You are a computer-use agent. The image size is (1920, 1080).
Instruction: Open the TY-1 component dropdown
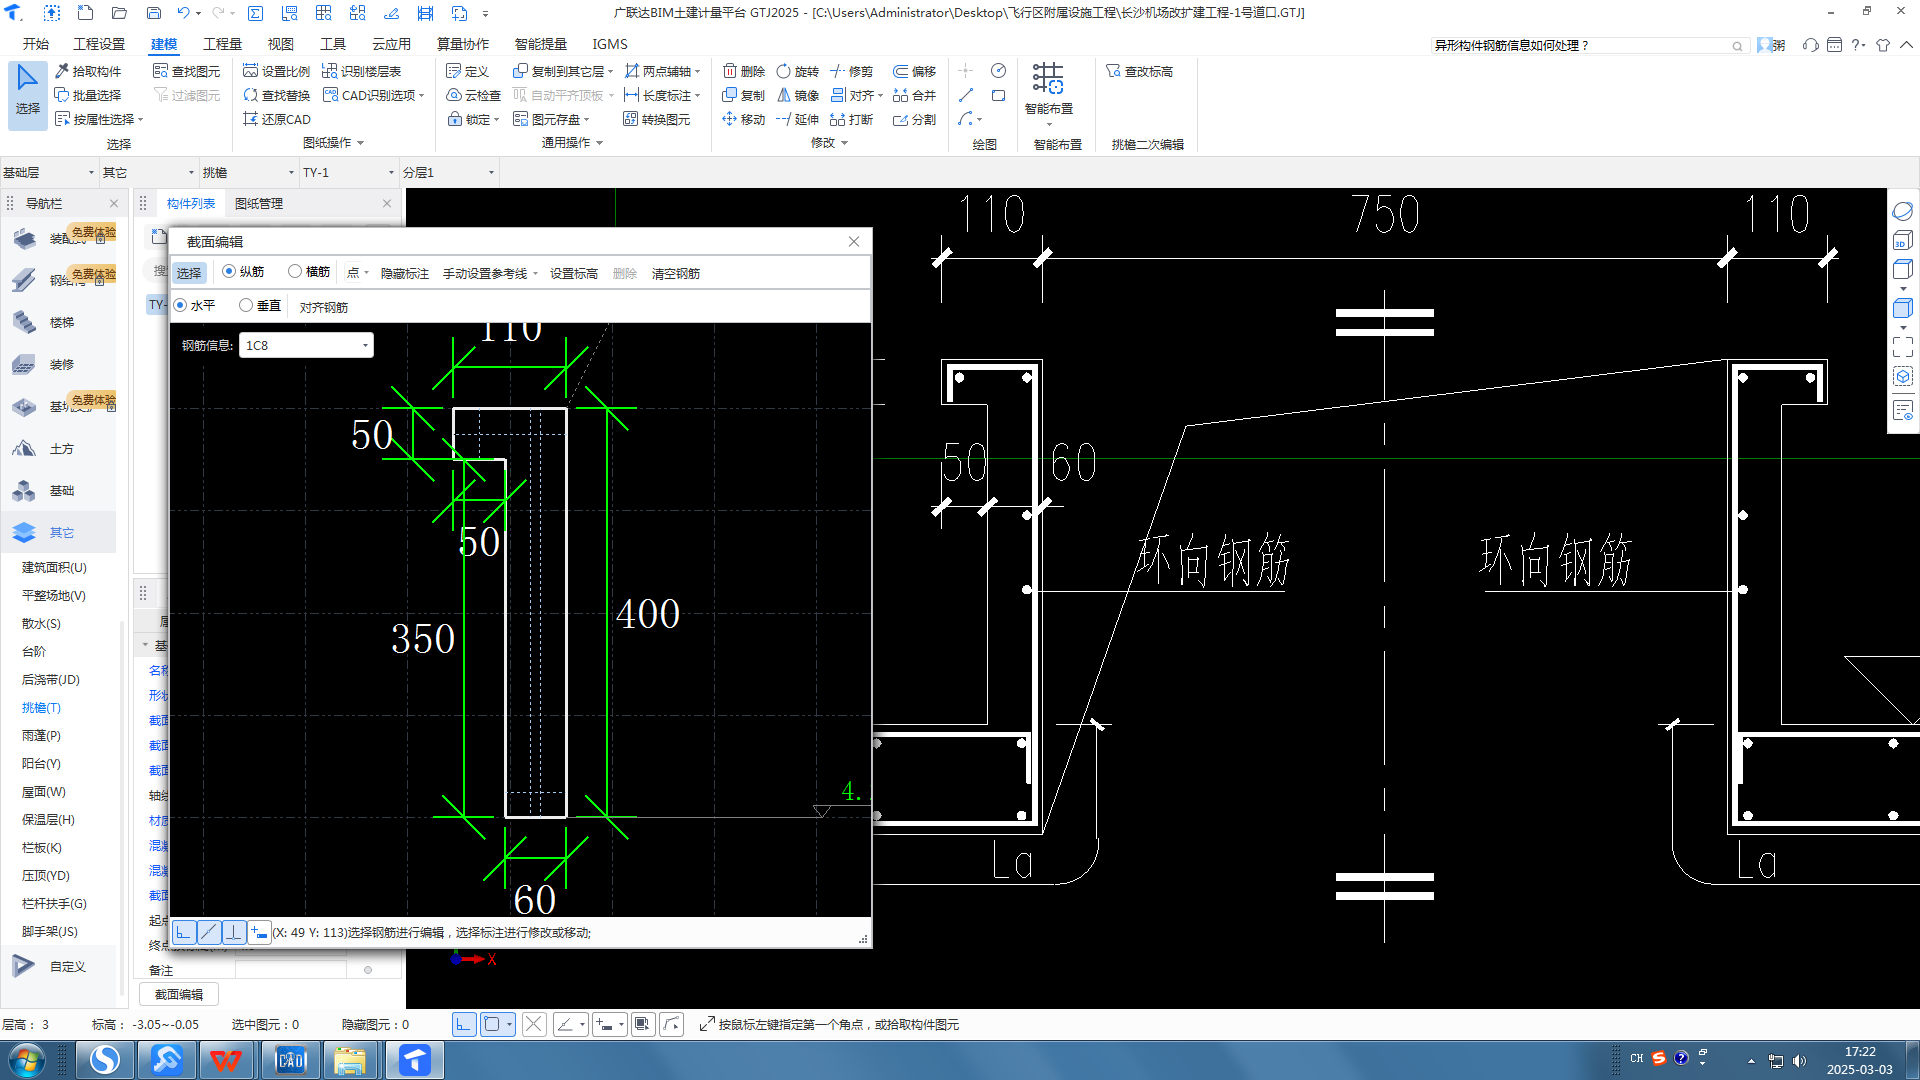390,172
